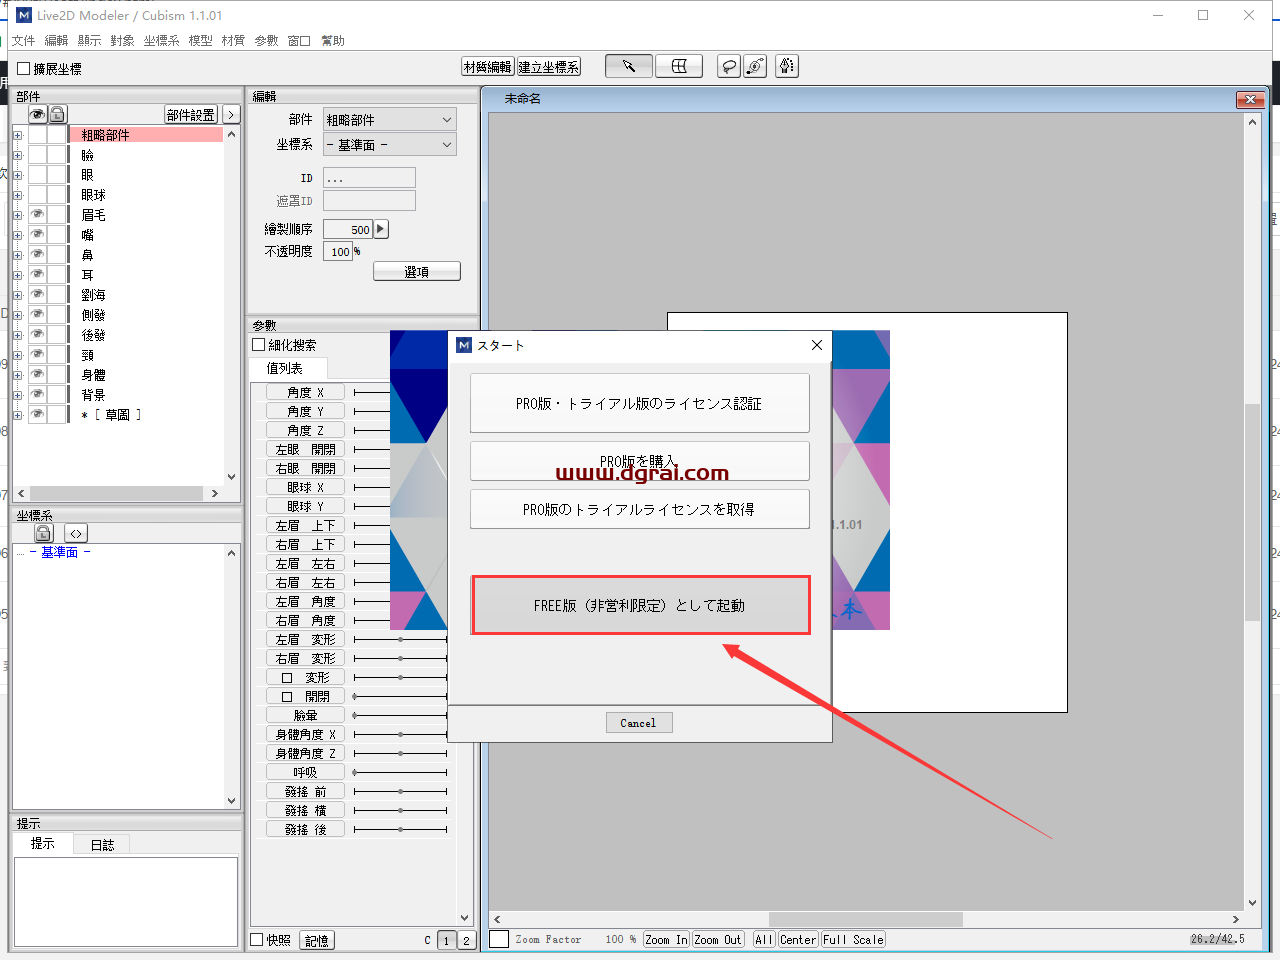Open the 顯示 menu
1280x960 pixels.
(89, 41)
